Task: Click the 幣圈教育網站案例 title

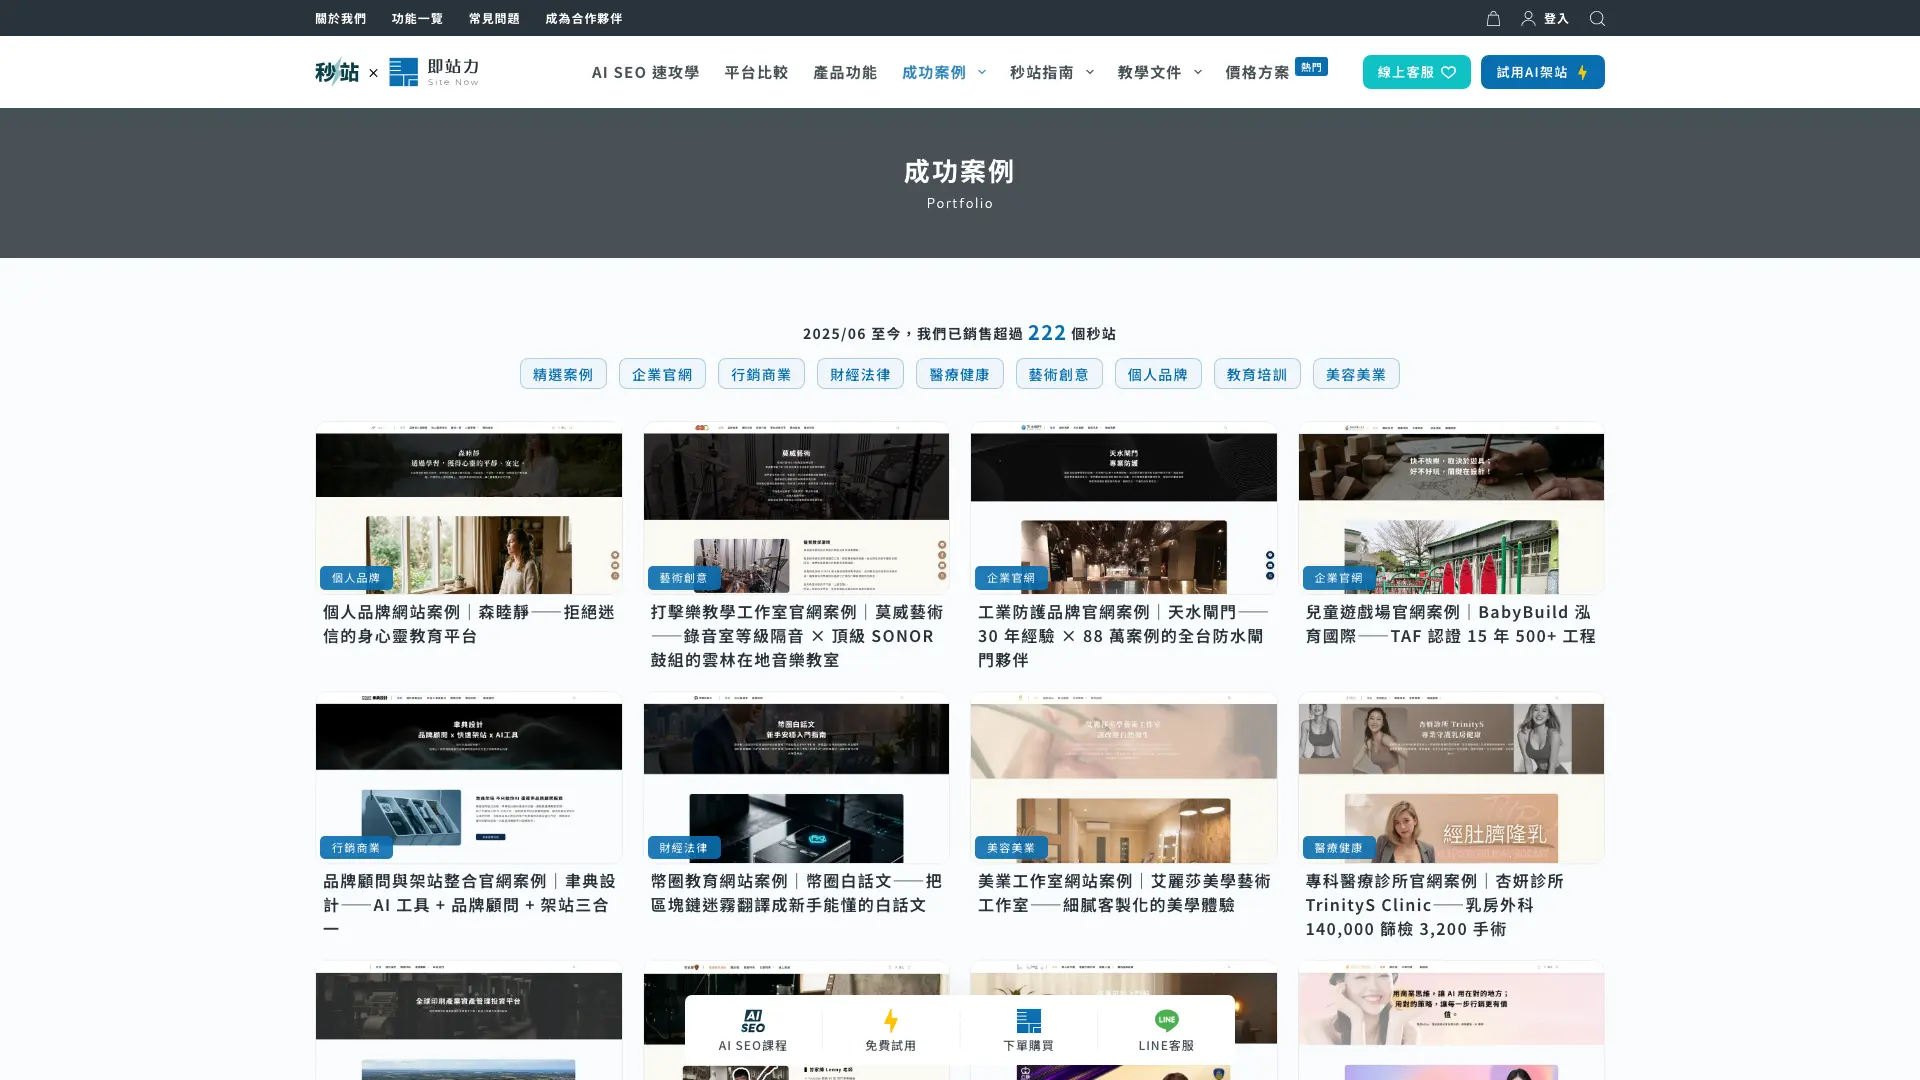Action: point(796,892)
